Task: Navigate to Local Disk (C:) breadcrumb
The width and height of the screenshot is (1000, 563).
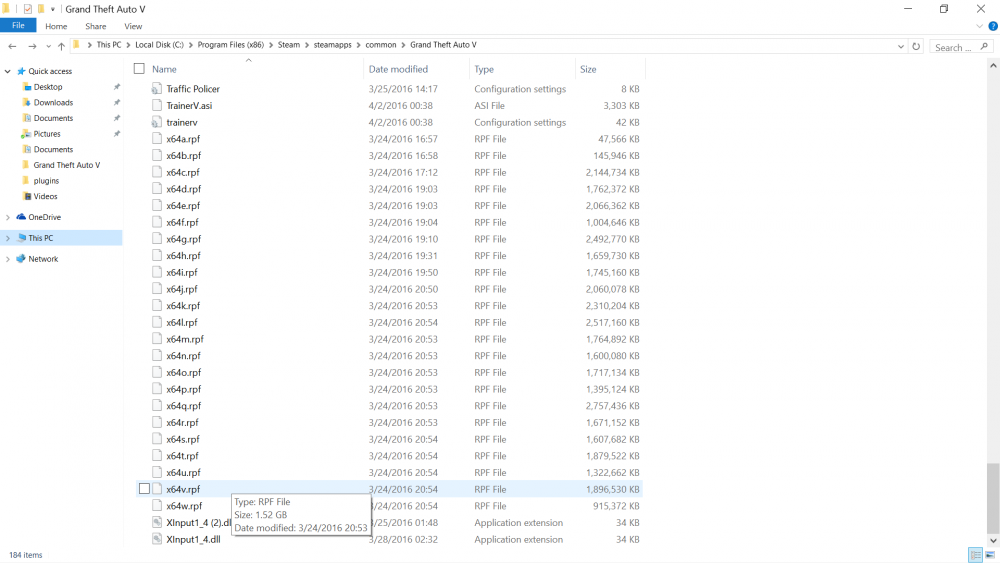Action: (159, 45)
